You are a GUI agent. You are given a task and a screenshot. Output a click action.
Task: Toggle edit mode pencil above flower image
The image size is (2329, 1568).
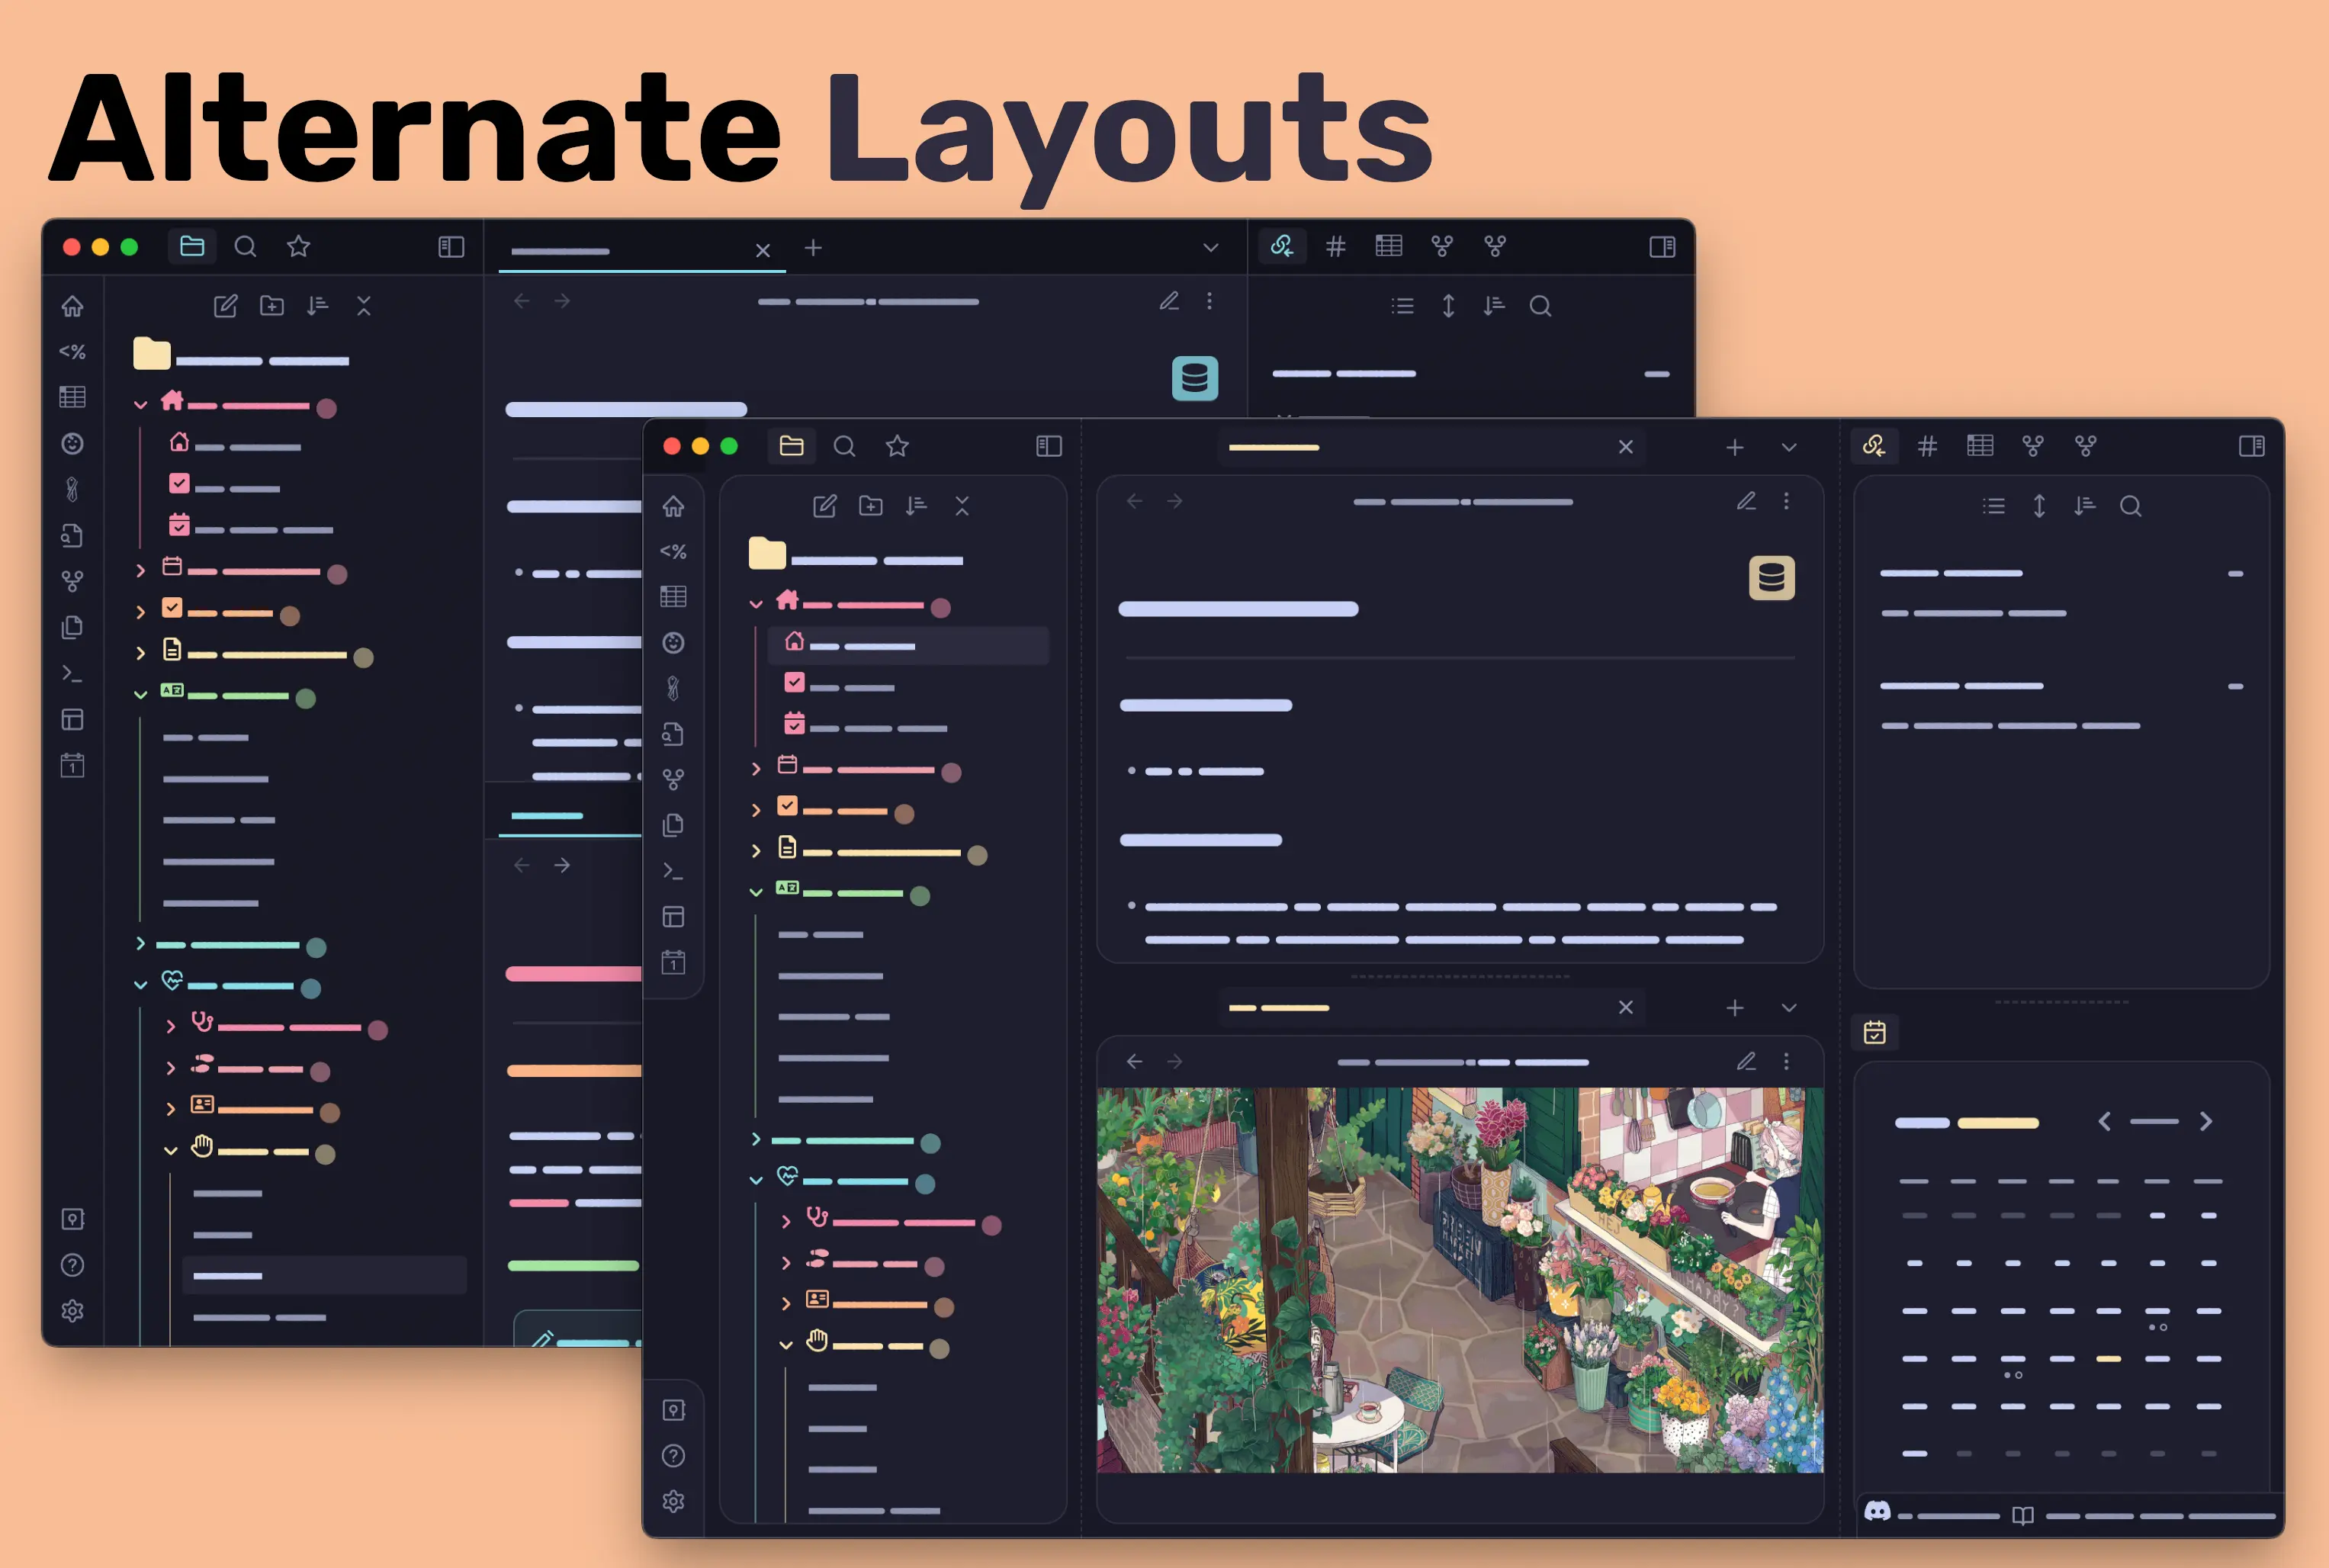pyautogui.click(x=1746, y=1061)
